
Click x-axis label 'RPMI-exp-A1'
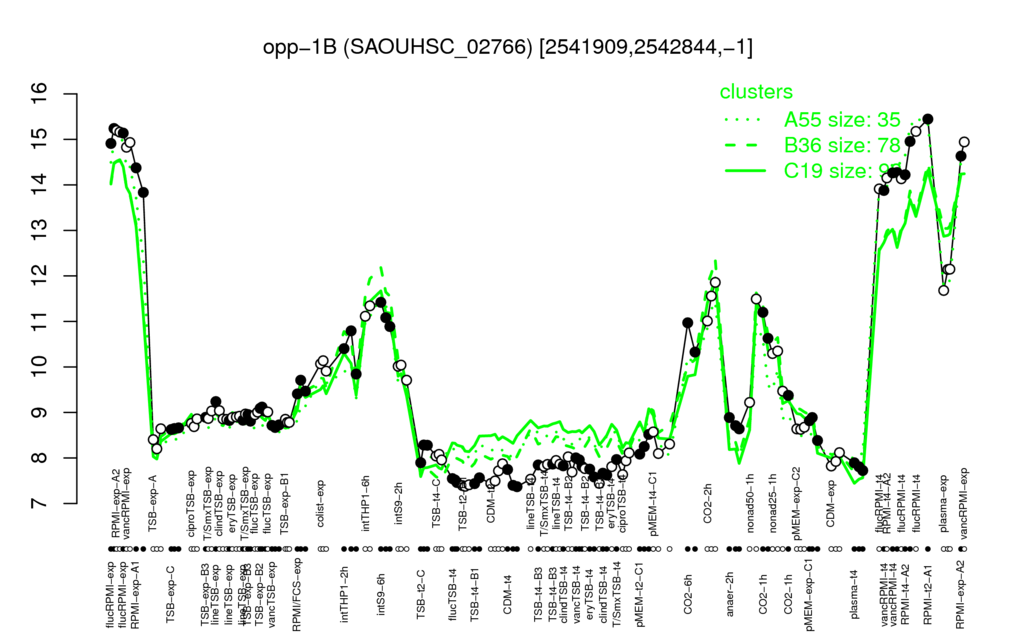(135, 595)
